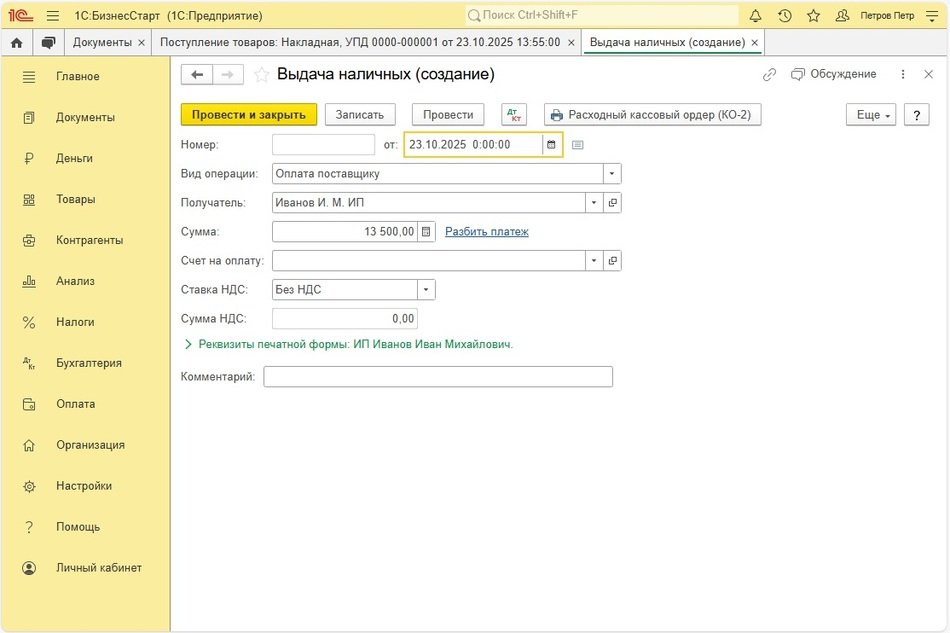Viewport: 950px width, 633px height.
Task: Click the notifications bell icon
Action: 755,16
